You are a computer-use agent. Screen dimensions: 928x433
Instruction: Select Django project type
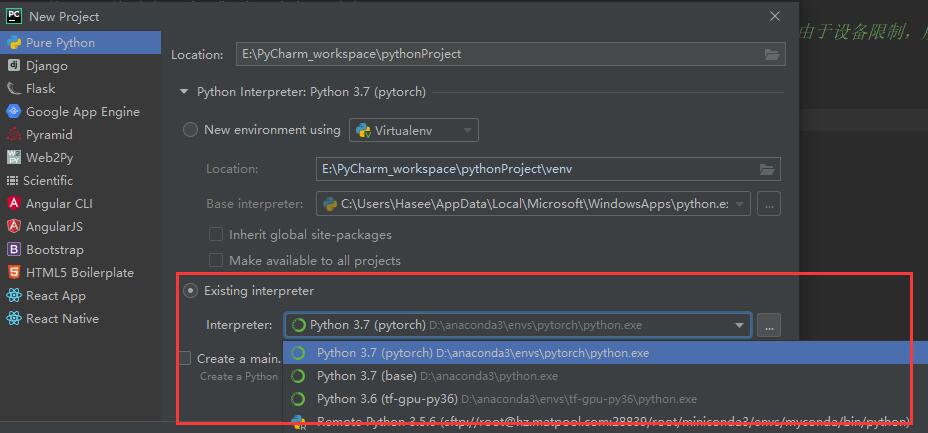(x=80, y=66)
